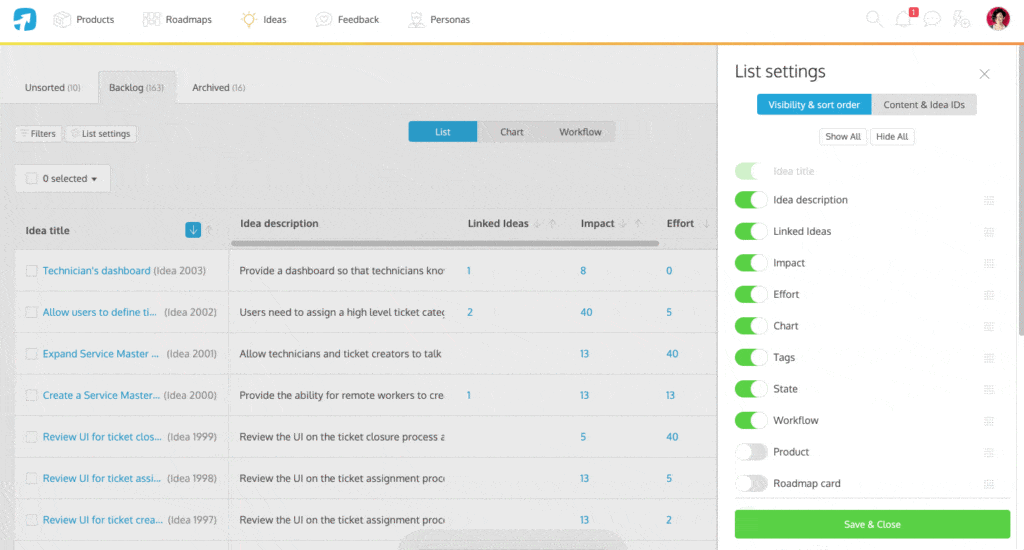The height and width of the screenshot is (550, 1024).
Task: Open Content & Idea IDs tab
Action: 924,105
